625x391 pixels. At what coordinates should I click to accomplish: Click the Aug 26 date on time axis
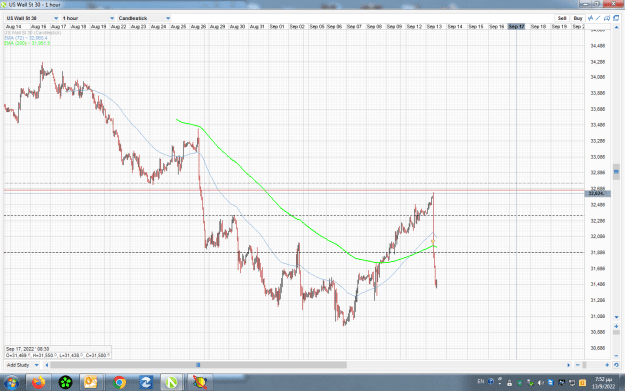click(198, 27)
